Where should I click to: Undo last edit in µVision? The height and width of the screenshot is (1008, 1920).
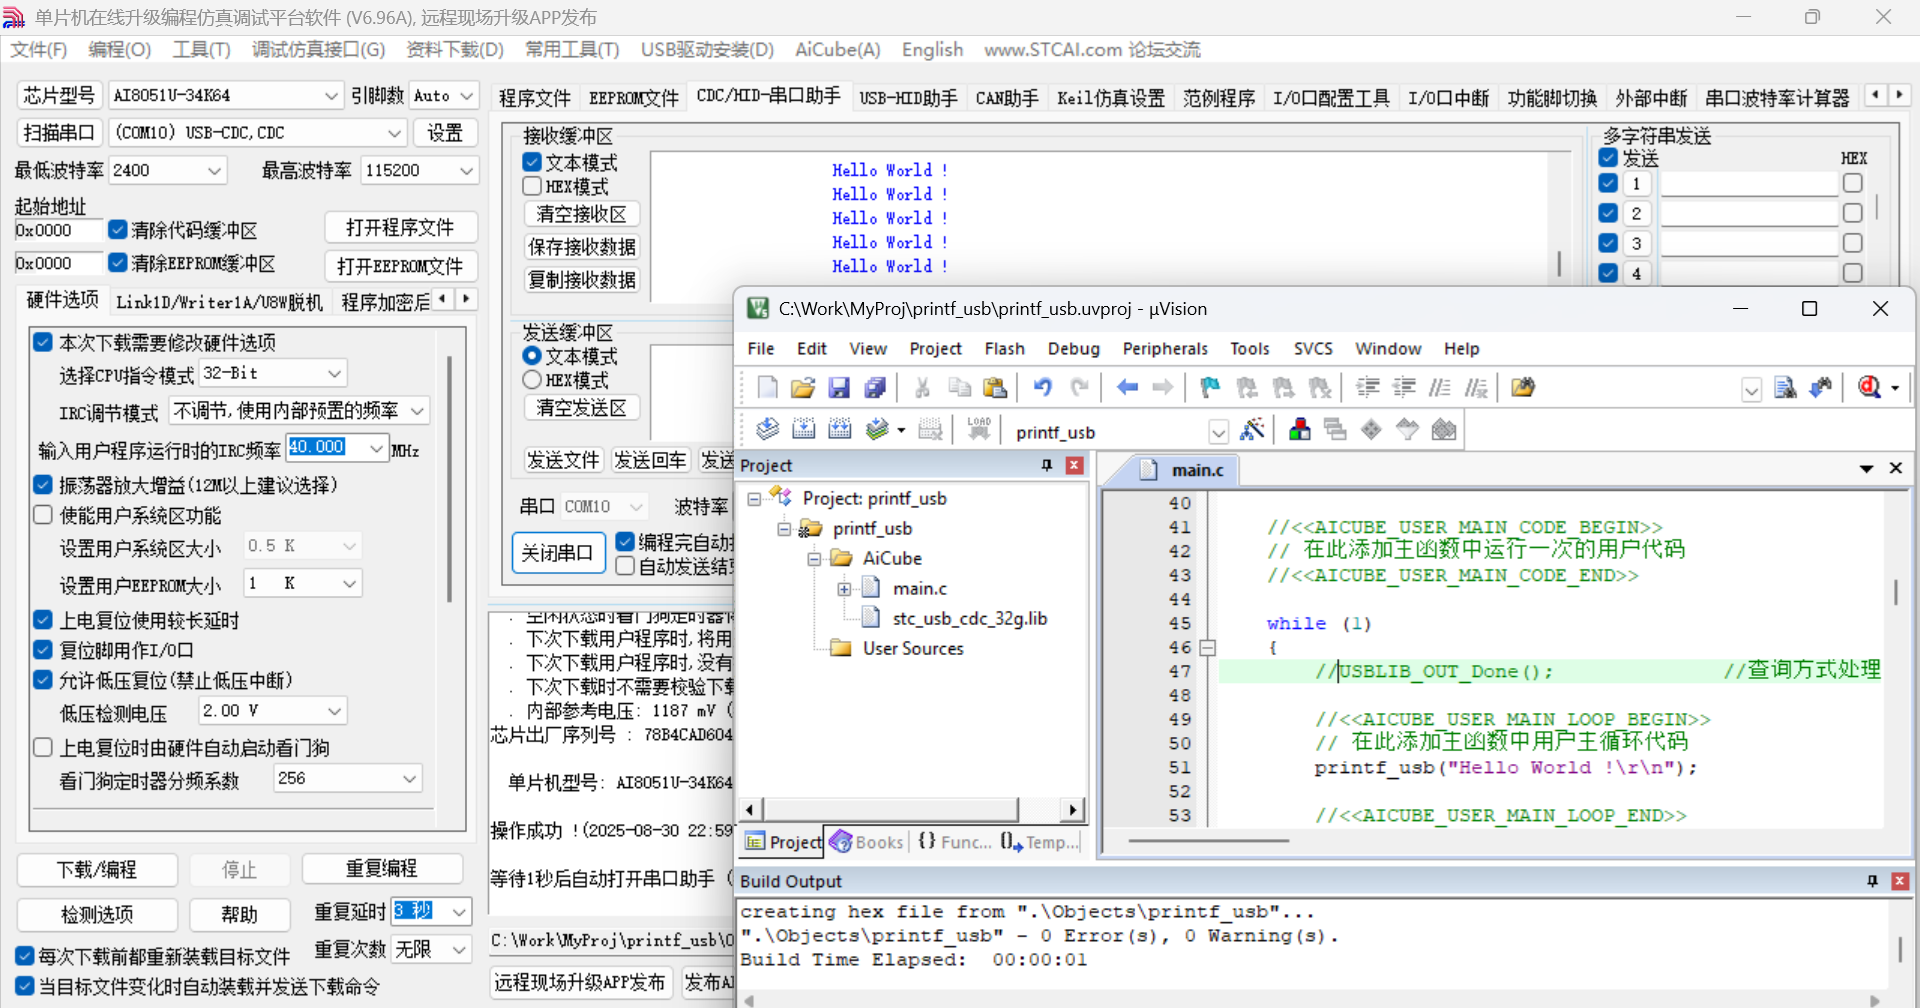pos(1043,388)
